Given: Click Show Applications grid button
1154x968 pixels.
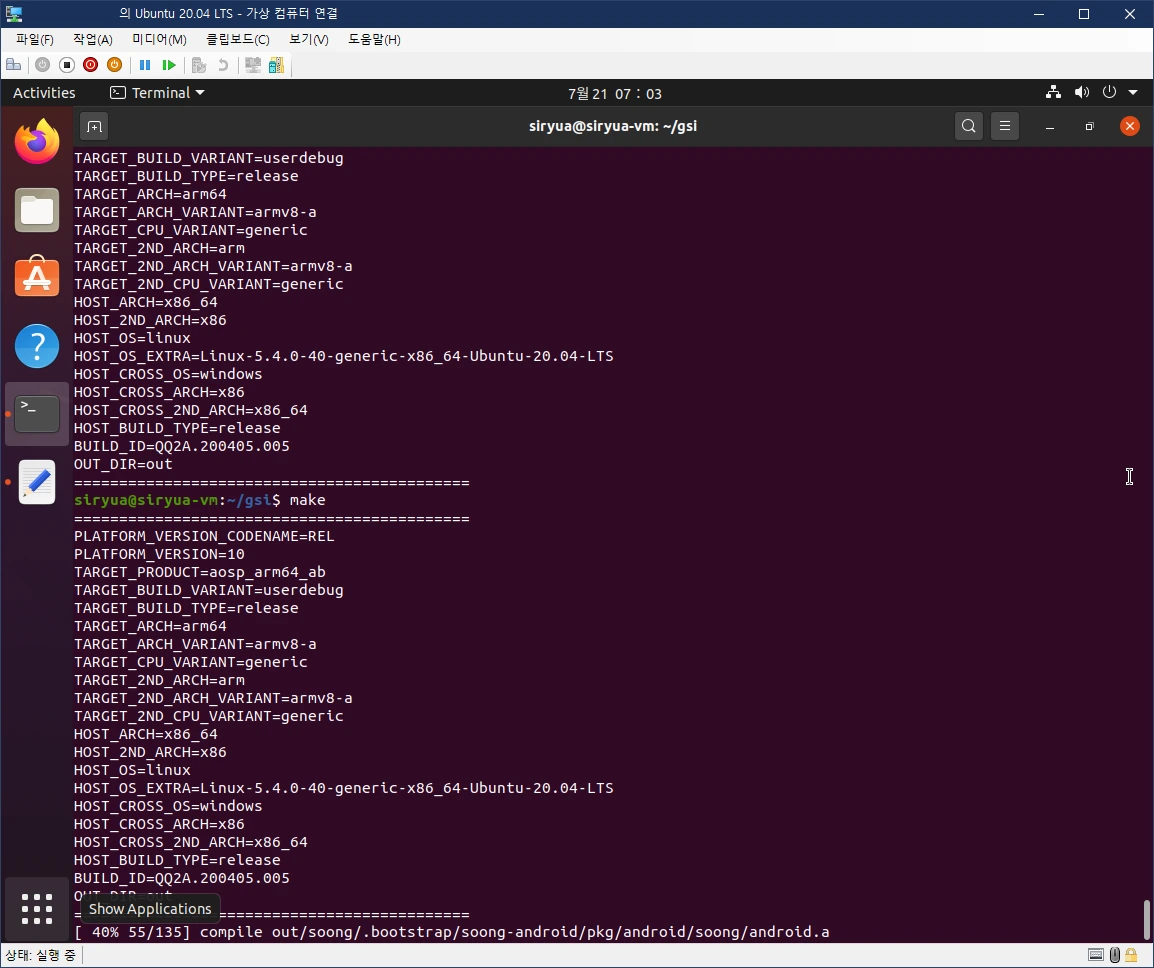Looking at the screenshot, I should pyautogui.click(x=37, y=909).
